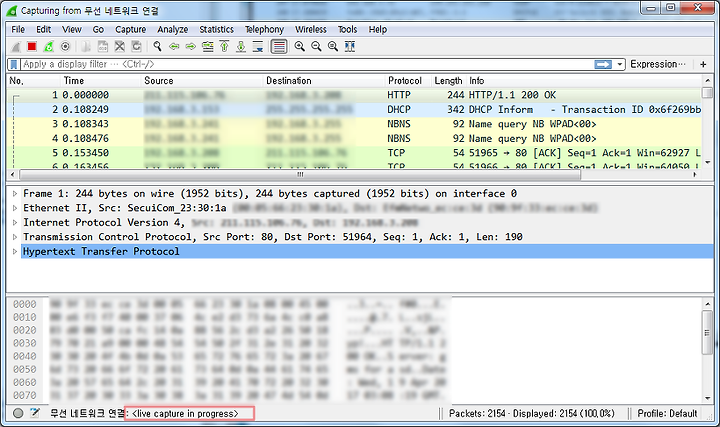This screenshot has width=720, height=427.
Task: Click the Expression button
Action: coord(657,64)
